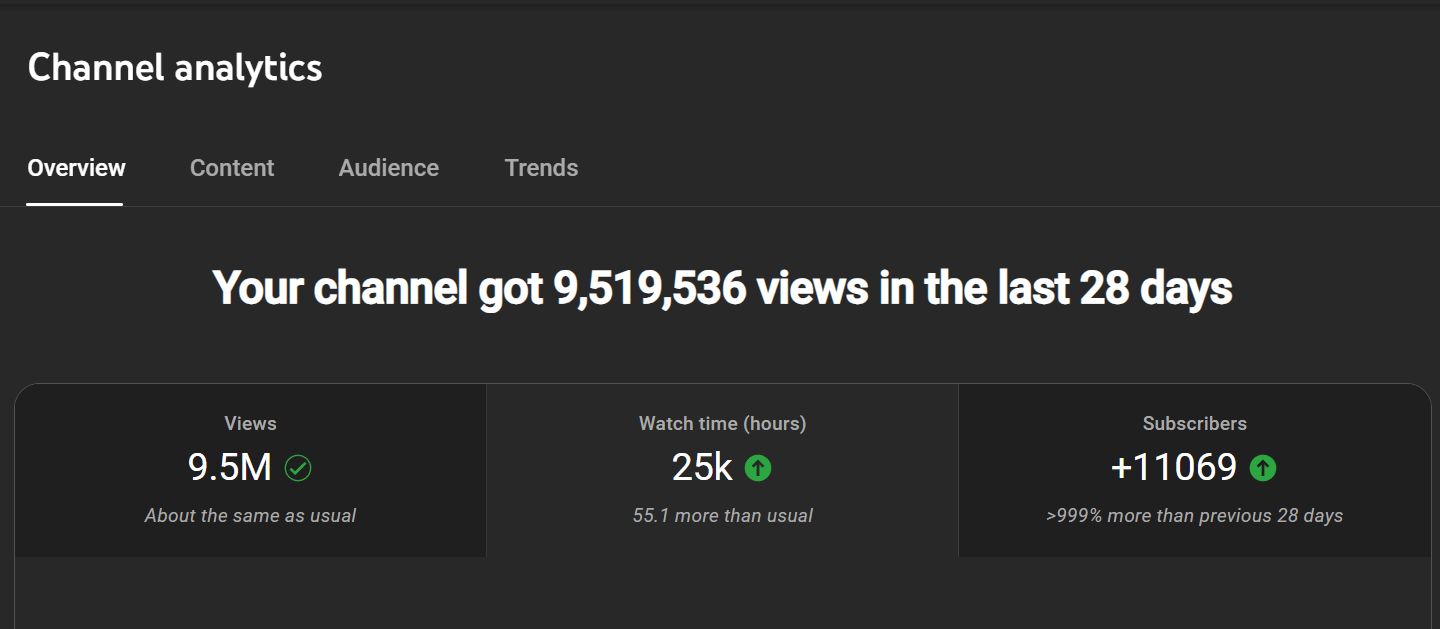Click the empty chart area below the cards
Screen dimensions: 1440x629
pos(722,594)
